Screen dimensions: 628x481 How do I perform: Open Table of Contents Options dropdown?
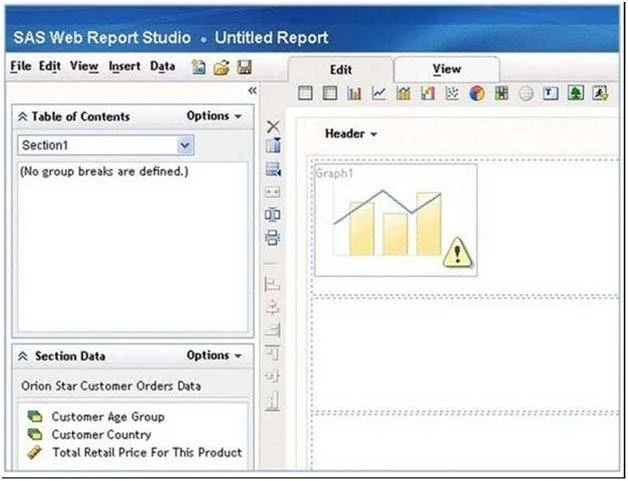pos(214,116)
